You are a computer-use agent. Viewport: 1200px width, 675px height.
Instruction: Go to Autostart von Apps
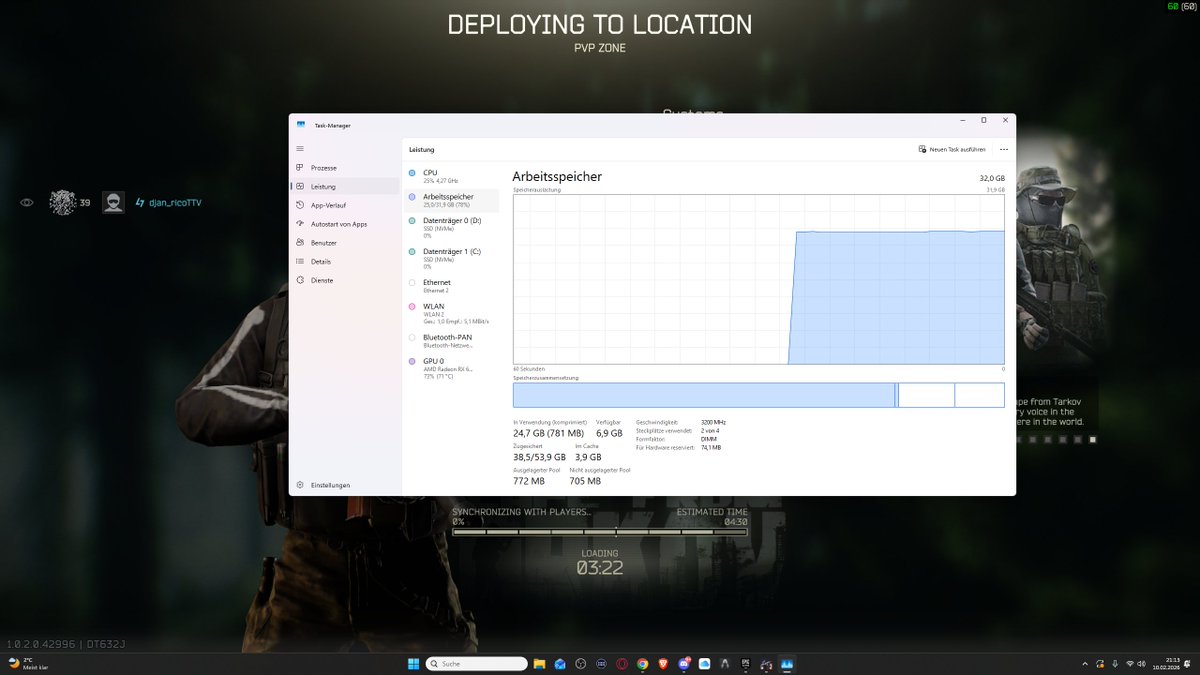(x=344, y=224)
